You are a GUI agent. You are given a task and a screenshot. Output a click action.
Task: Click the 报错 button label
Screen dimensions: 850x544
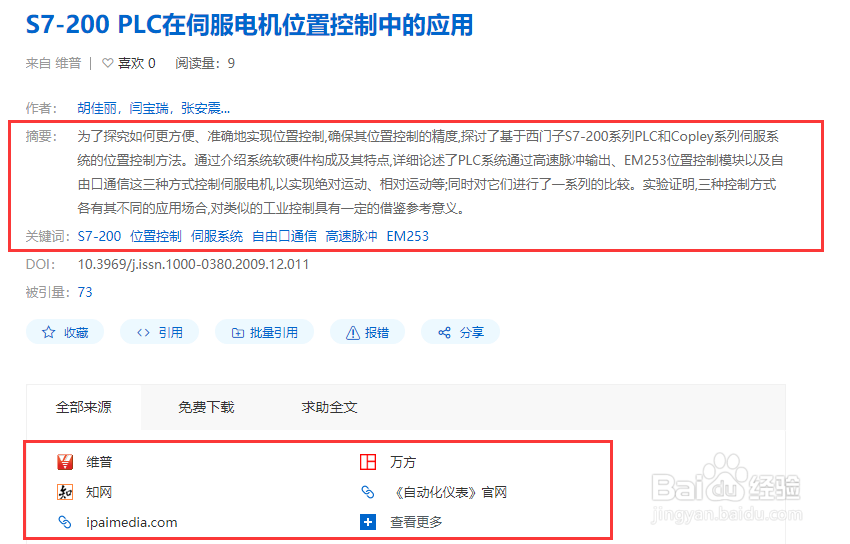(x=377, y=332)
